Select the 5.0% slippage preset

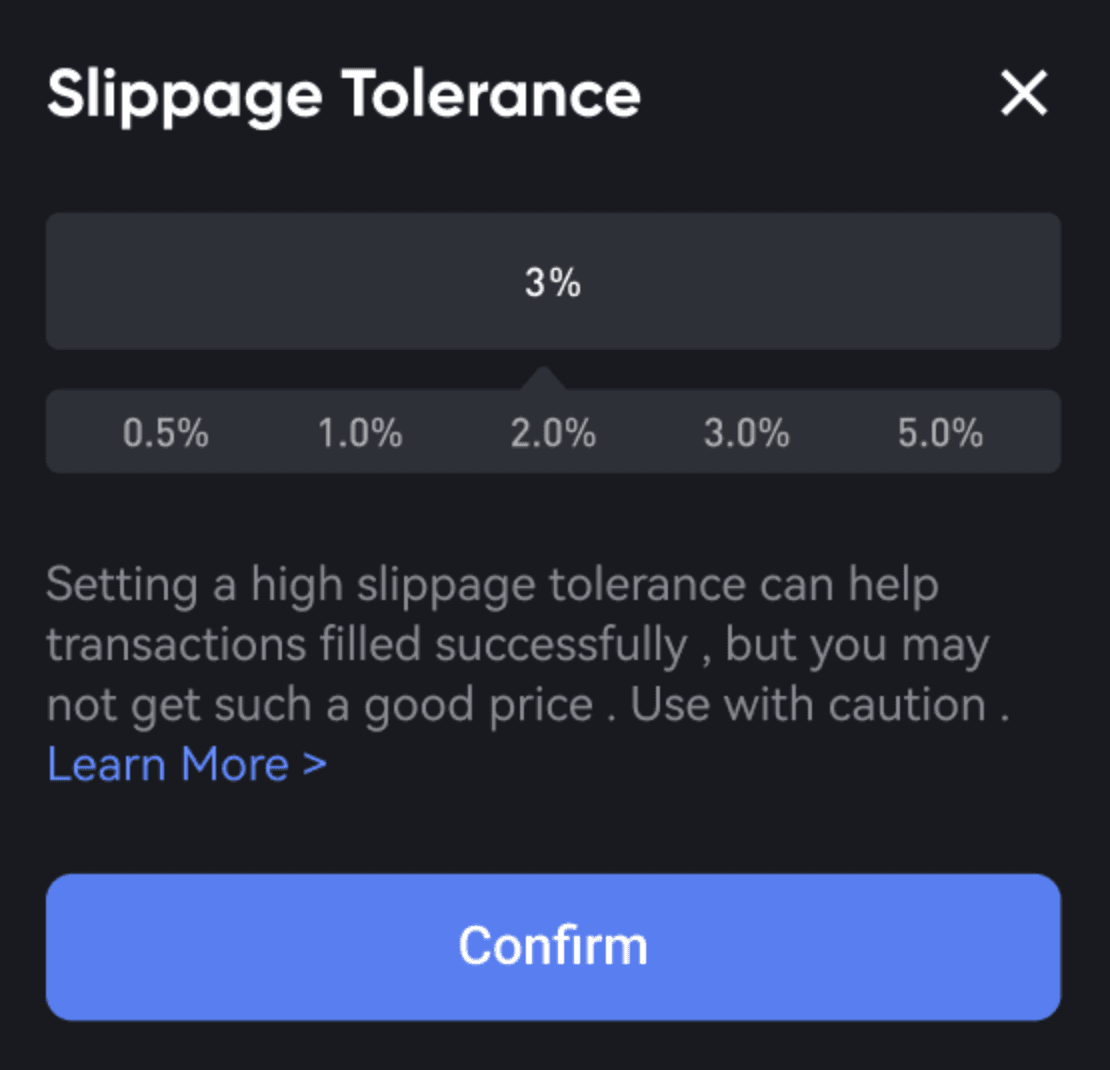pos(940,434)
